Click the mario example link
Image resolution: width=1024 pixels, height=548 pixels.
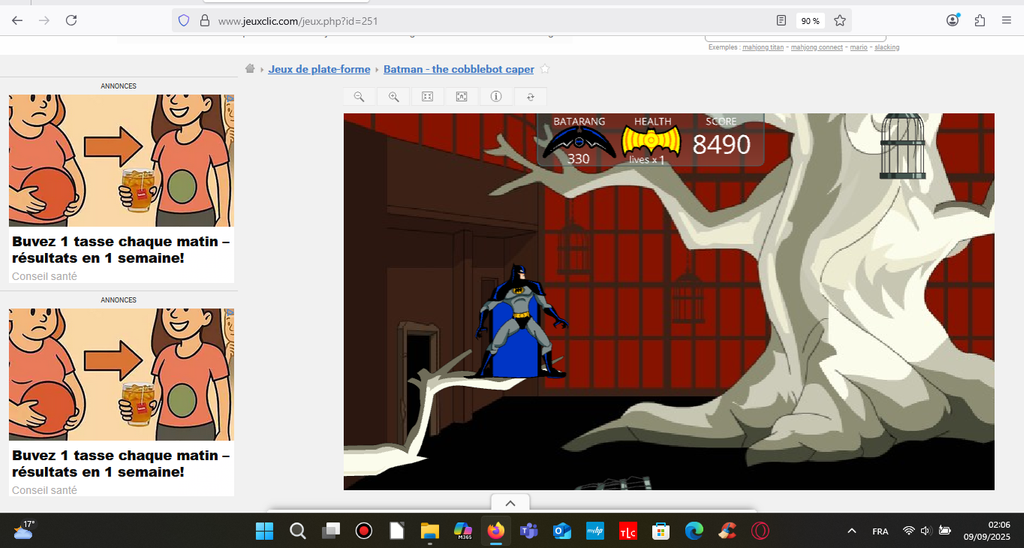(x=858, y=47)
